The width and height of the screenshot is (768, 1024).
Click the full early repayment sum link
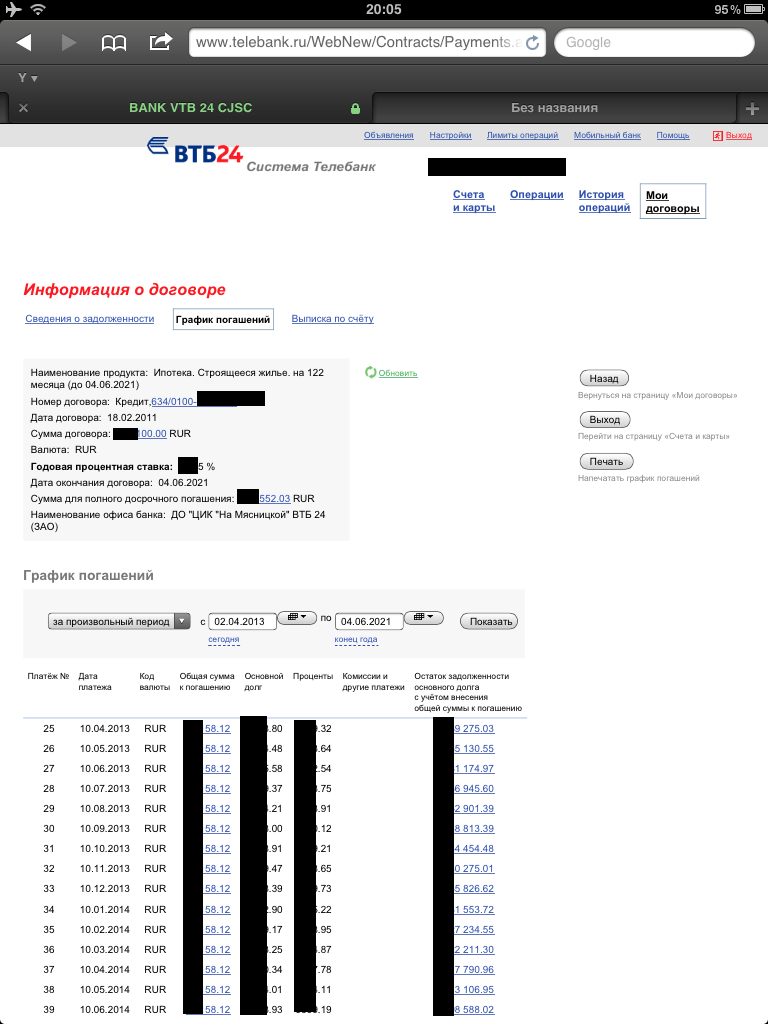(274, 498)
